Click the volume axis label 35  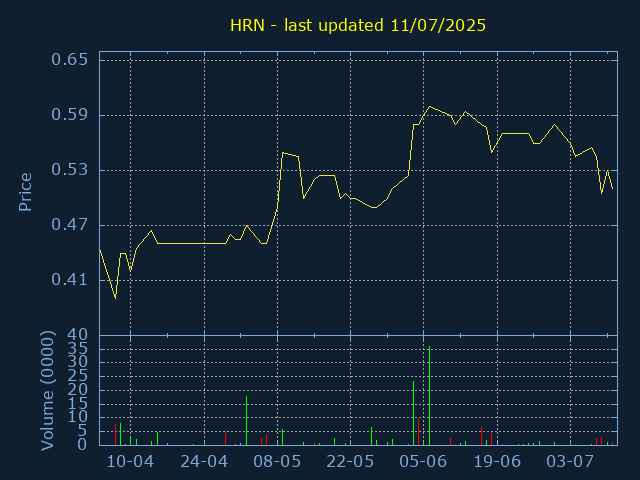coord(78,349)
